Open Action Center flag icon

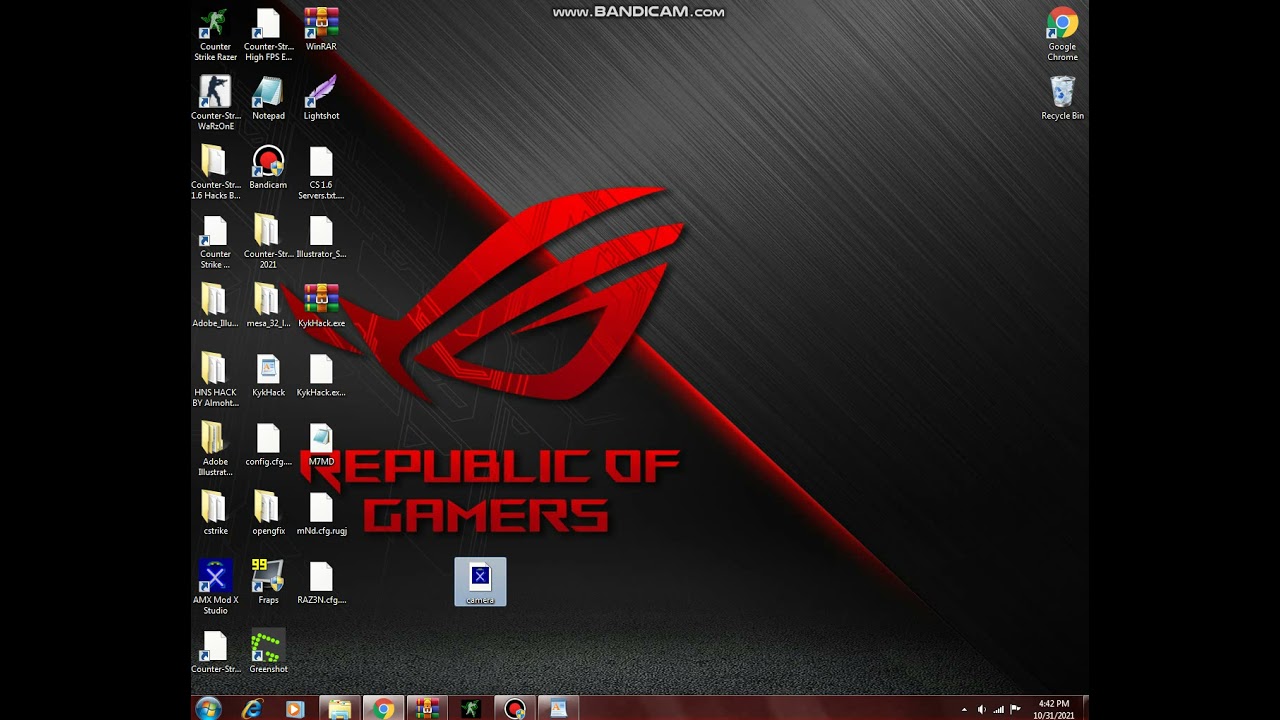pyautogui.click(x=1015, y=710)
